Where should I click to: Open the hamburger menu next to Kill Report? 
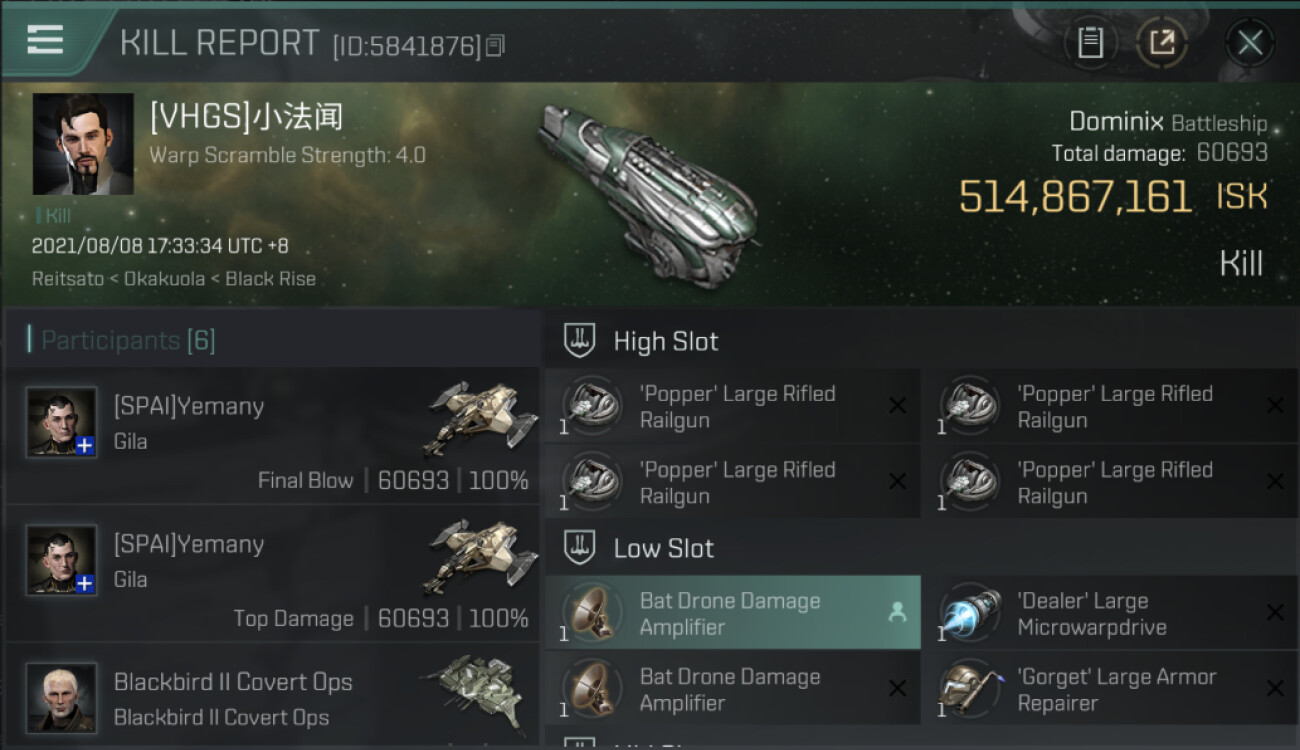click(45, 40)
